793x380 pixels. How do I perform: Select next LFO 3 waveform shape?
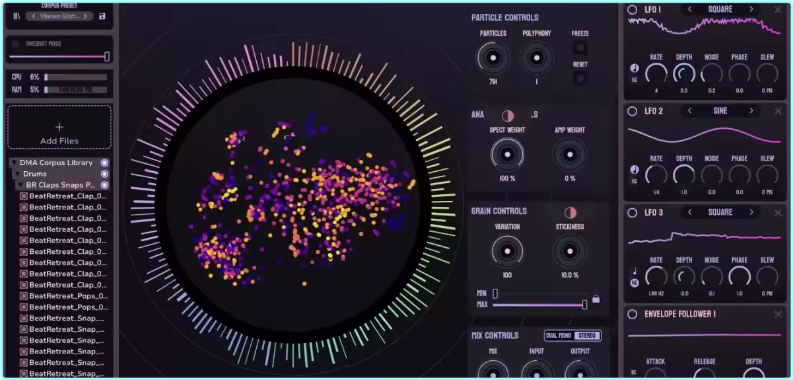(752, 213)
